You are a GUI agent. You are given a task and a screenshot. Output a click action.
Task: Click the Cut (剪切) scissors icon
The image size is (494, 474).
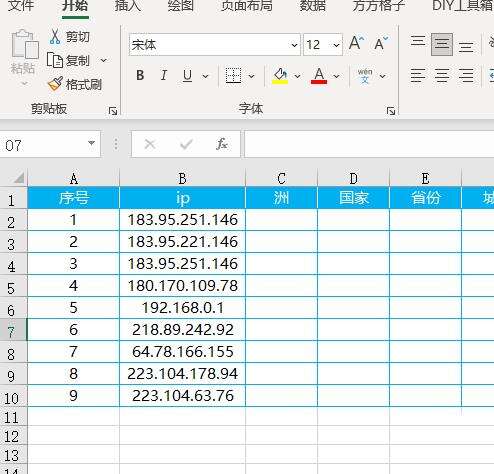click(x=54, y=37)
